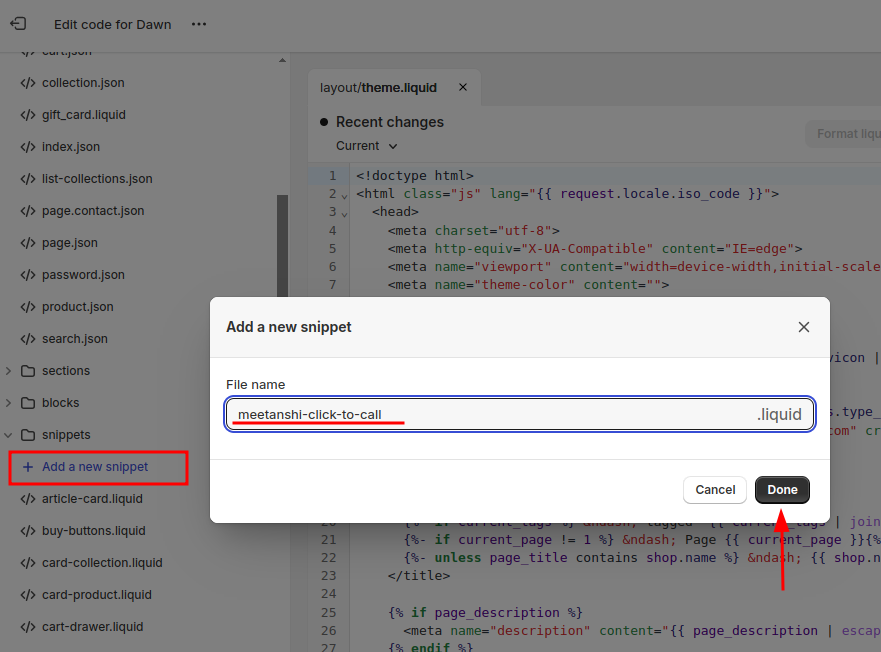The width and height of the screenshot is (881, 652).
Task: Click code icon beside list-collections.json
Action: click(28, 179)
